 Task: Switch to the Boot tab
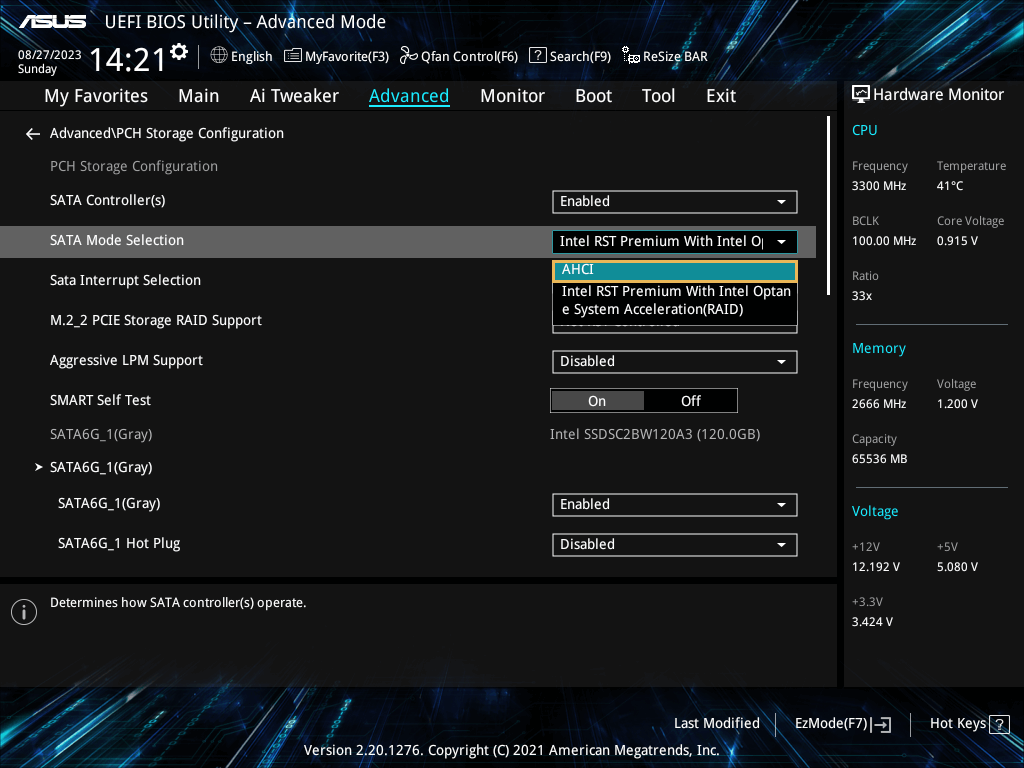point(593,96)
